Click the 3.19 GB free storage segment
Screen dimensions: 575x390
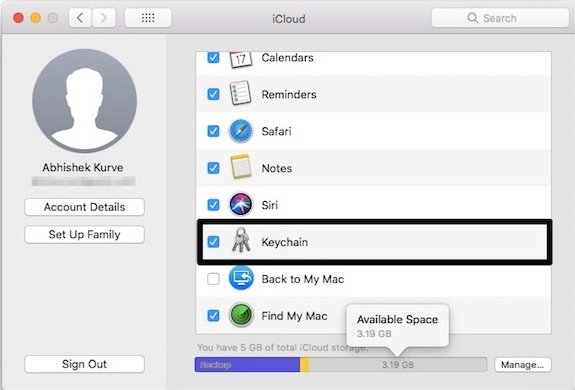pos(398,365)
